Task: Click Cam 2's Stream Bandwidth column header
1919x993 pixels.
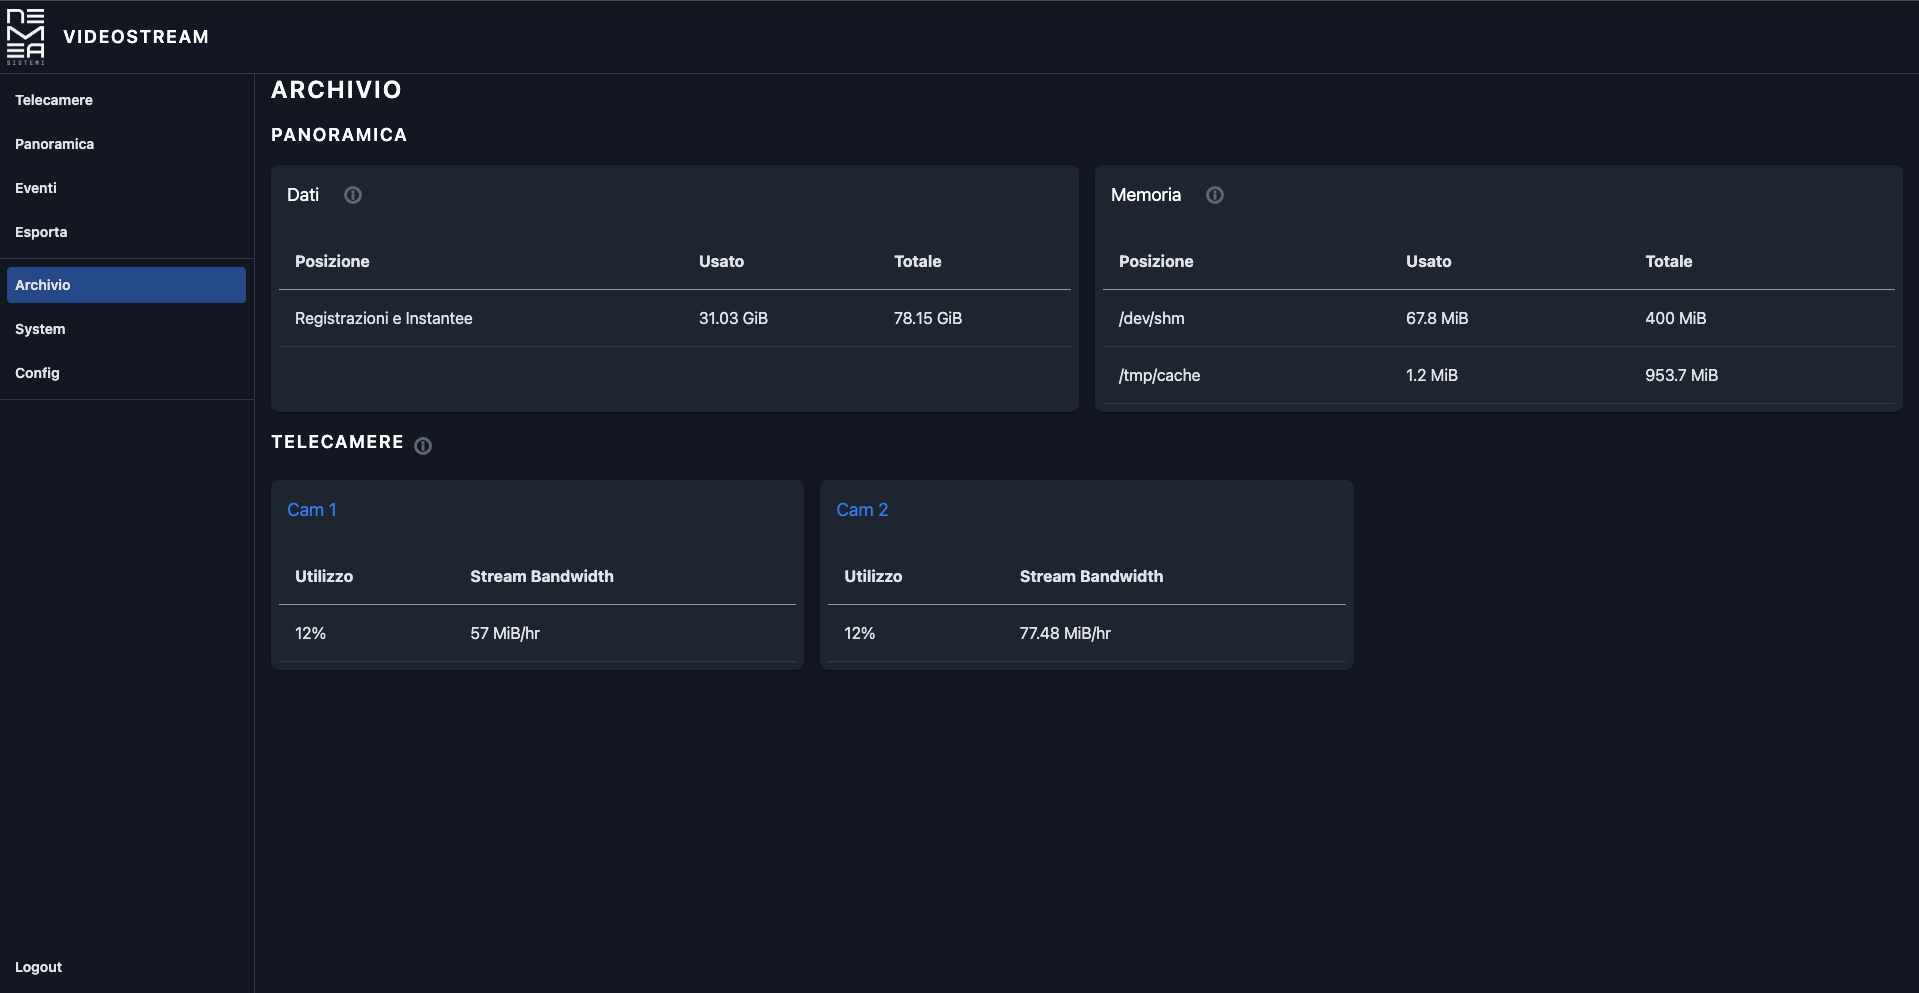Action: (x=1091, y=576)
